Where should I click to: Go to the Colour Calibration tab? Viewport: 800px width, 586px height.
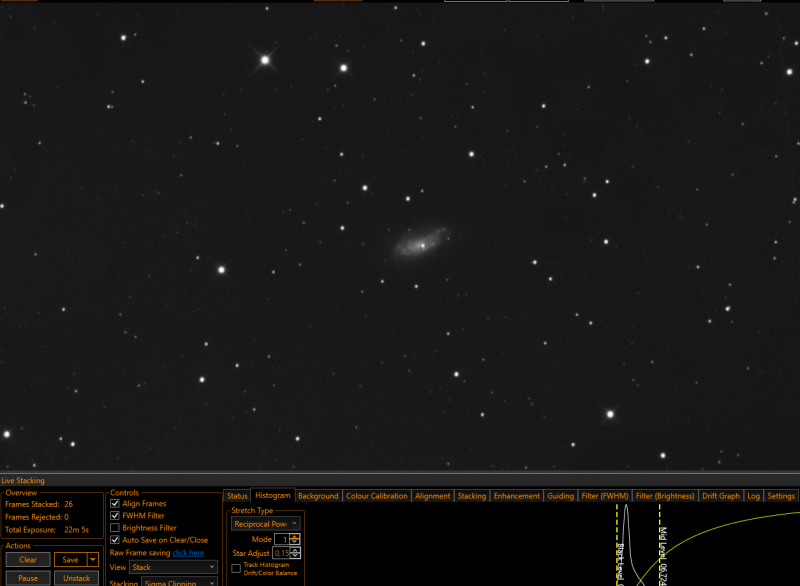click(x=377, y=496)
